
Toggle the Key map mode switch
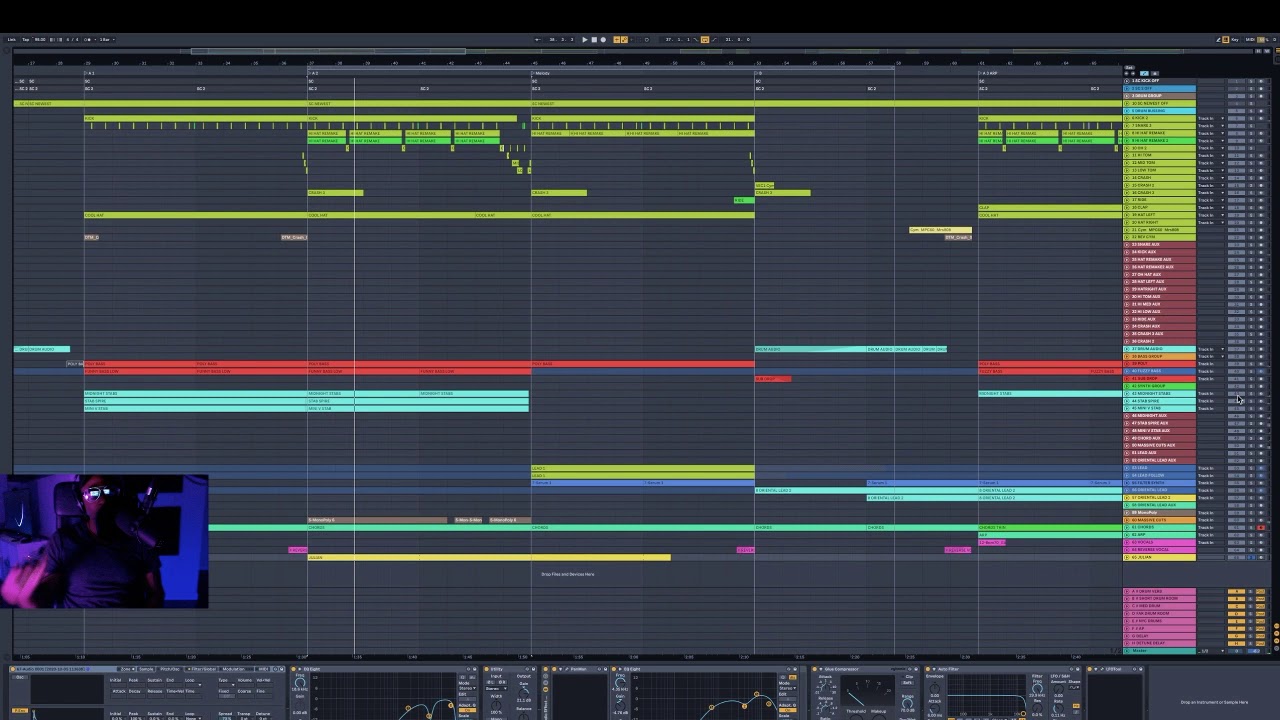pyautogui.click(x=1235, y=40)
